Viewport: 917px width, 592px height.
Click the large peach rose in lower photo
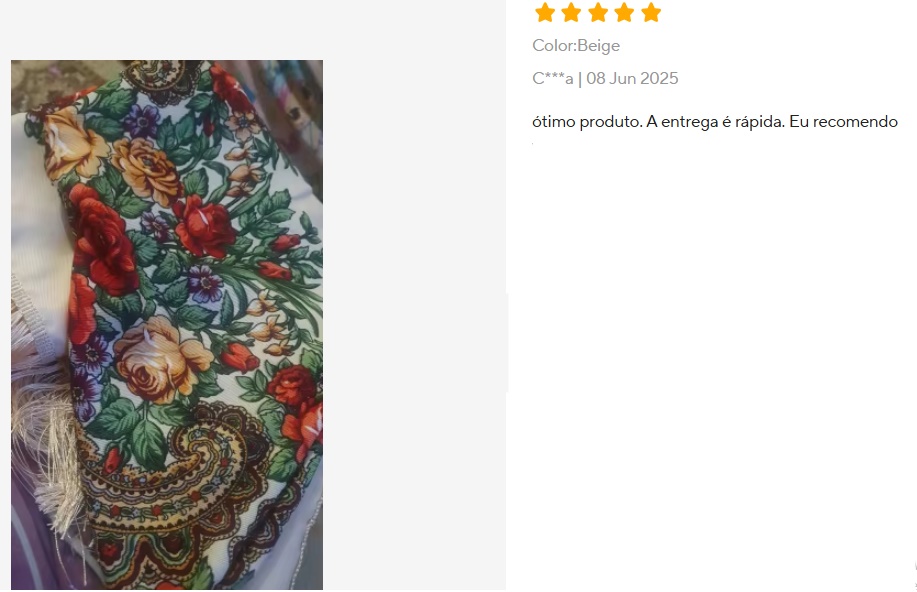[x=159, y=360]
